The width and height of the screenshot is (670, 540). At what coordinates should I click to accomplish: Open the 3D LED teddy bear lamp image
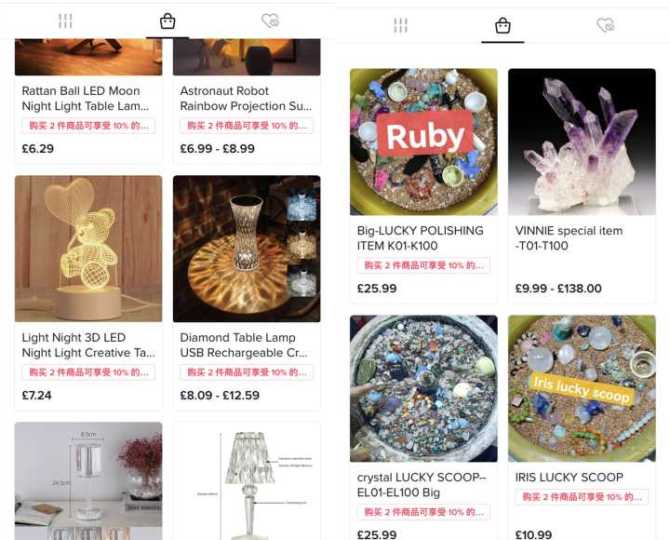pos(88,249)
